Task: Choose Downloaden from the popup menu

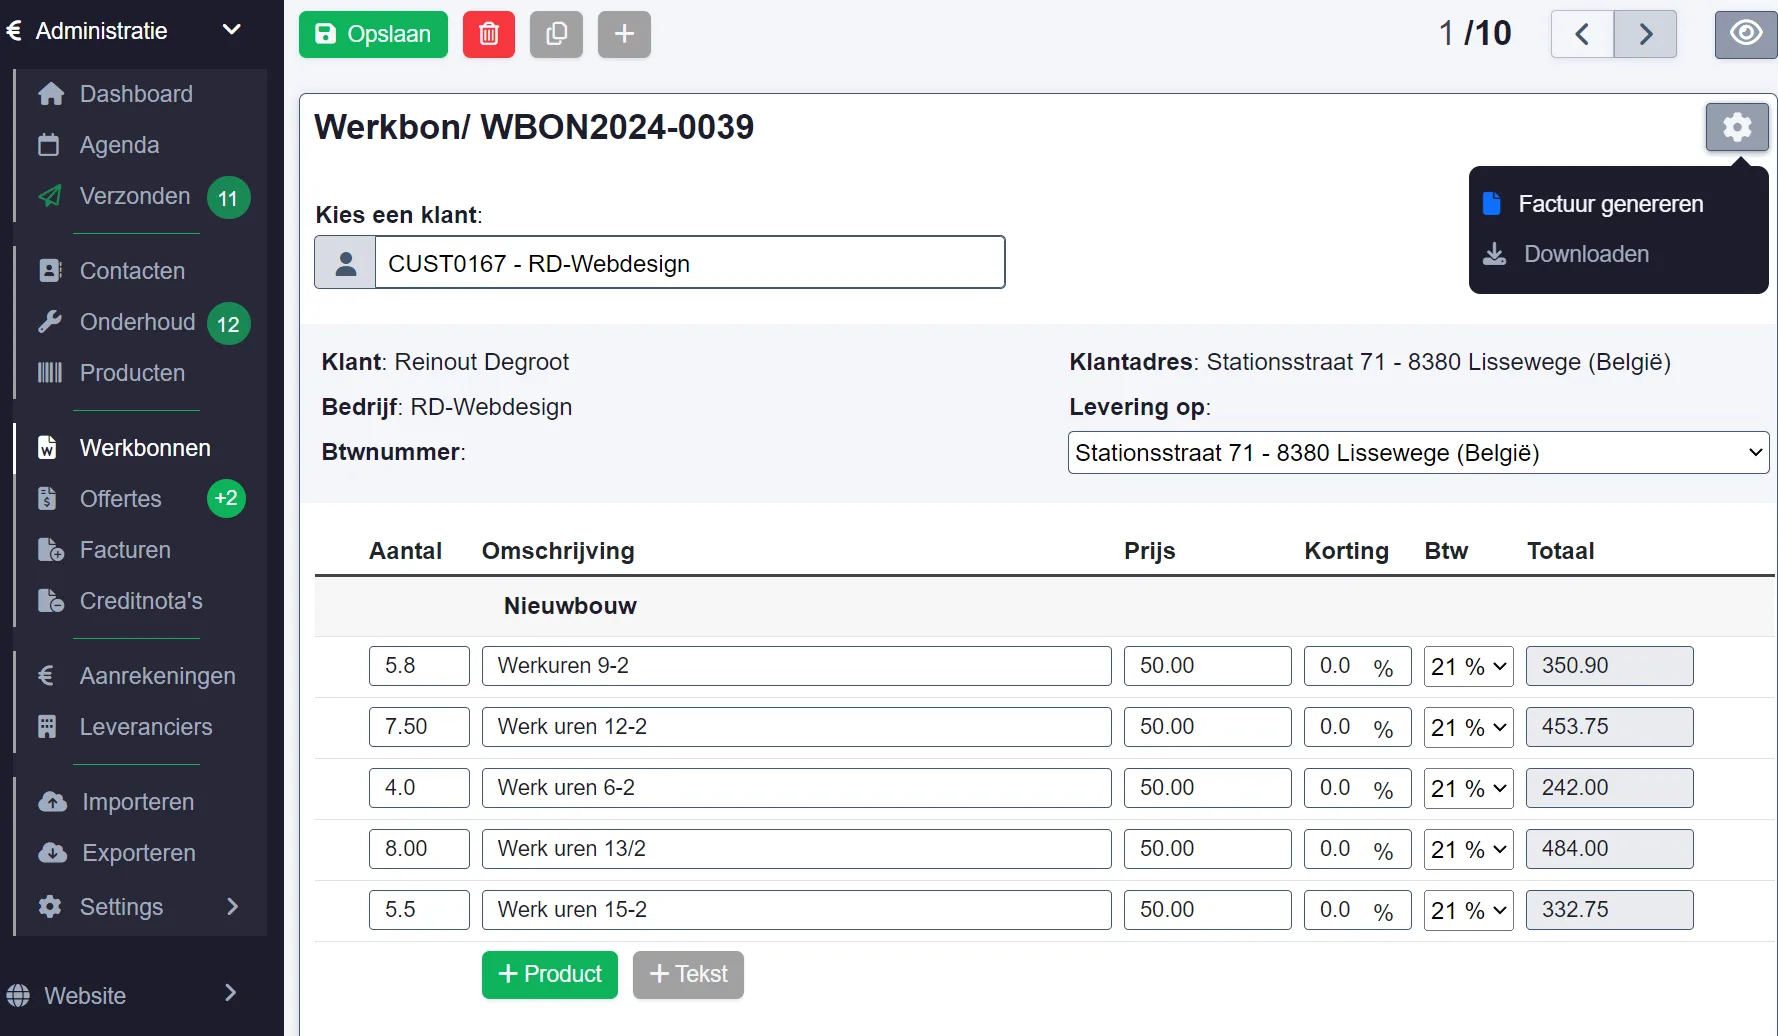Action: click(x=1585, y=254)
